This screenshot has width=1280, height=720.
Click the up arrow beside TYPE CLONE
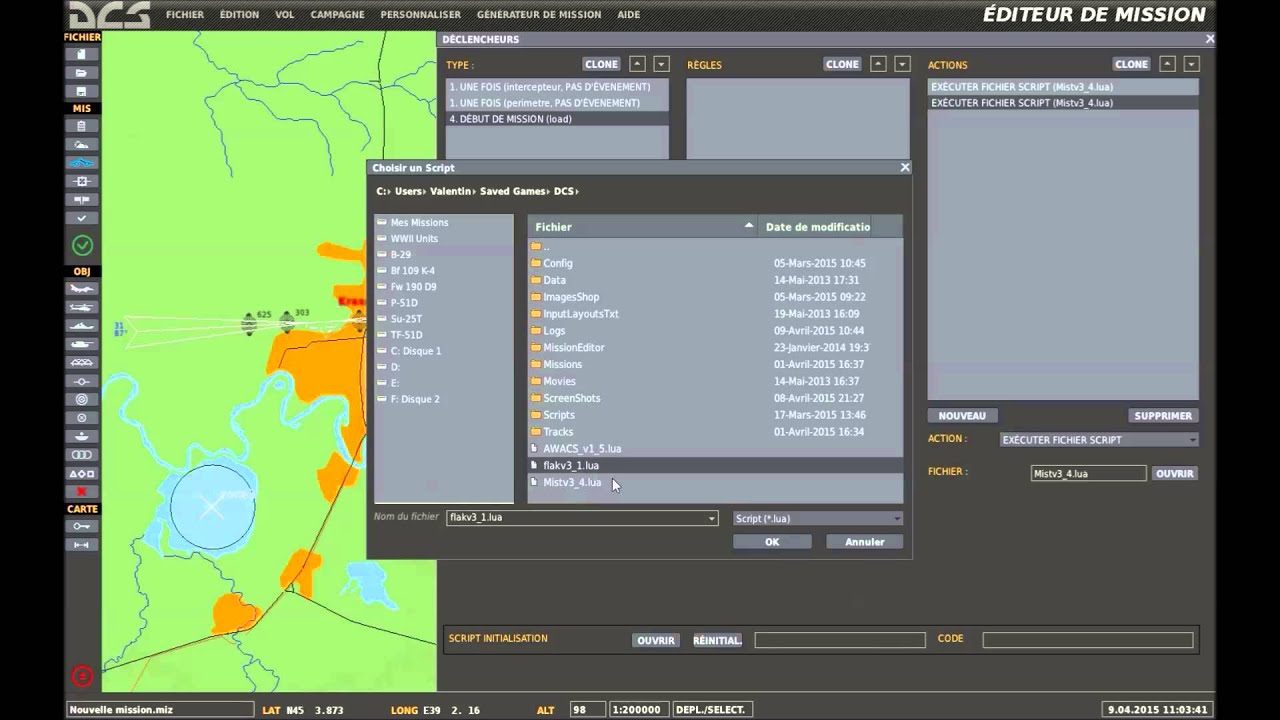click(x=637, y=64)
